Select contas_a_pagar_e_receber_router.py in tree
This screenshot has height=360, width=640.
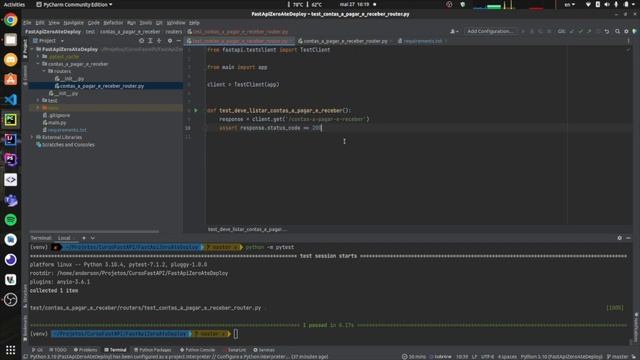point(102,86)
